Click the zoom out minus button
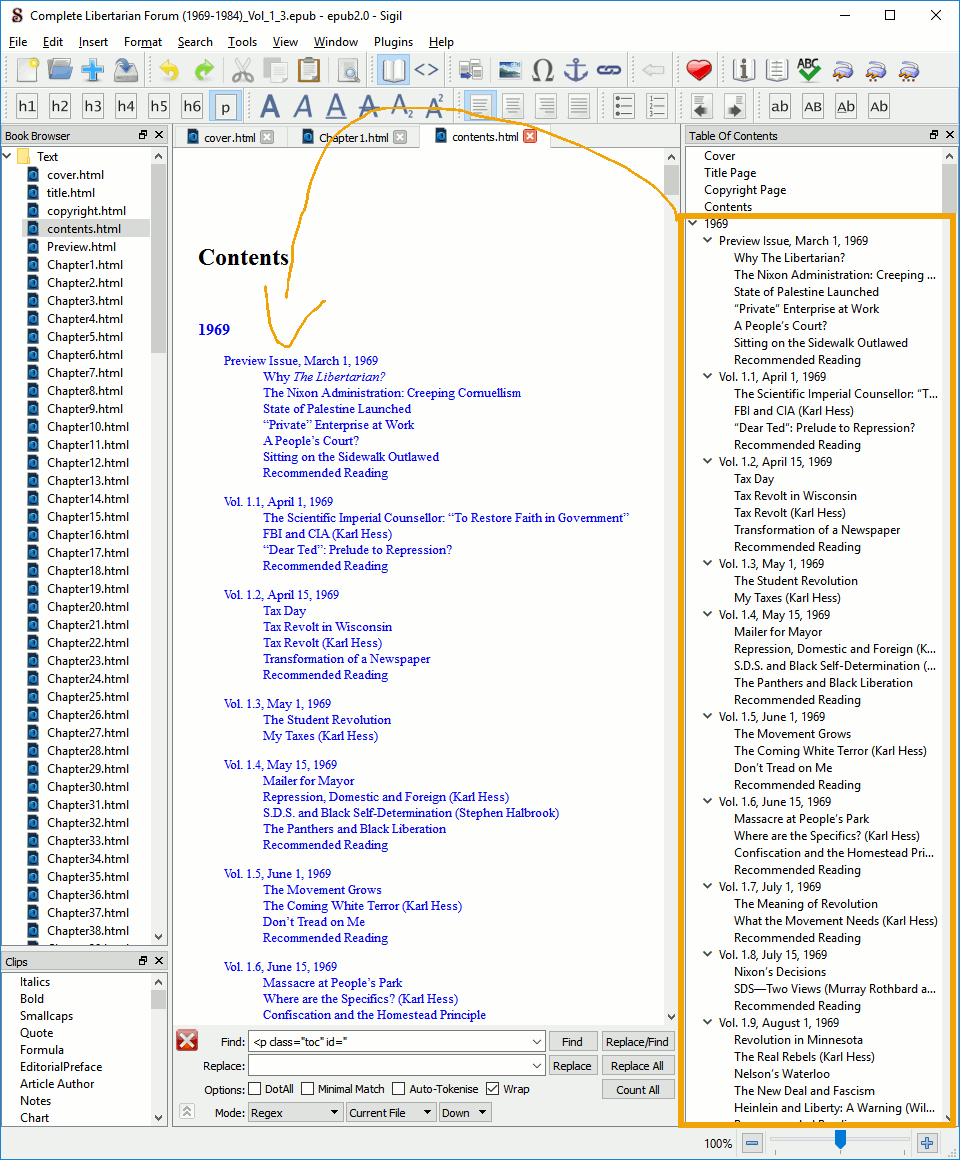This screenshot has height=1160, width=960. 752,1143
